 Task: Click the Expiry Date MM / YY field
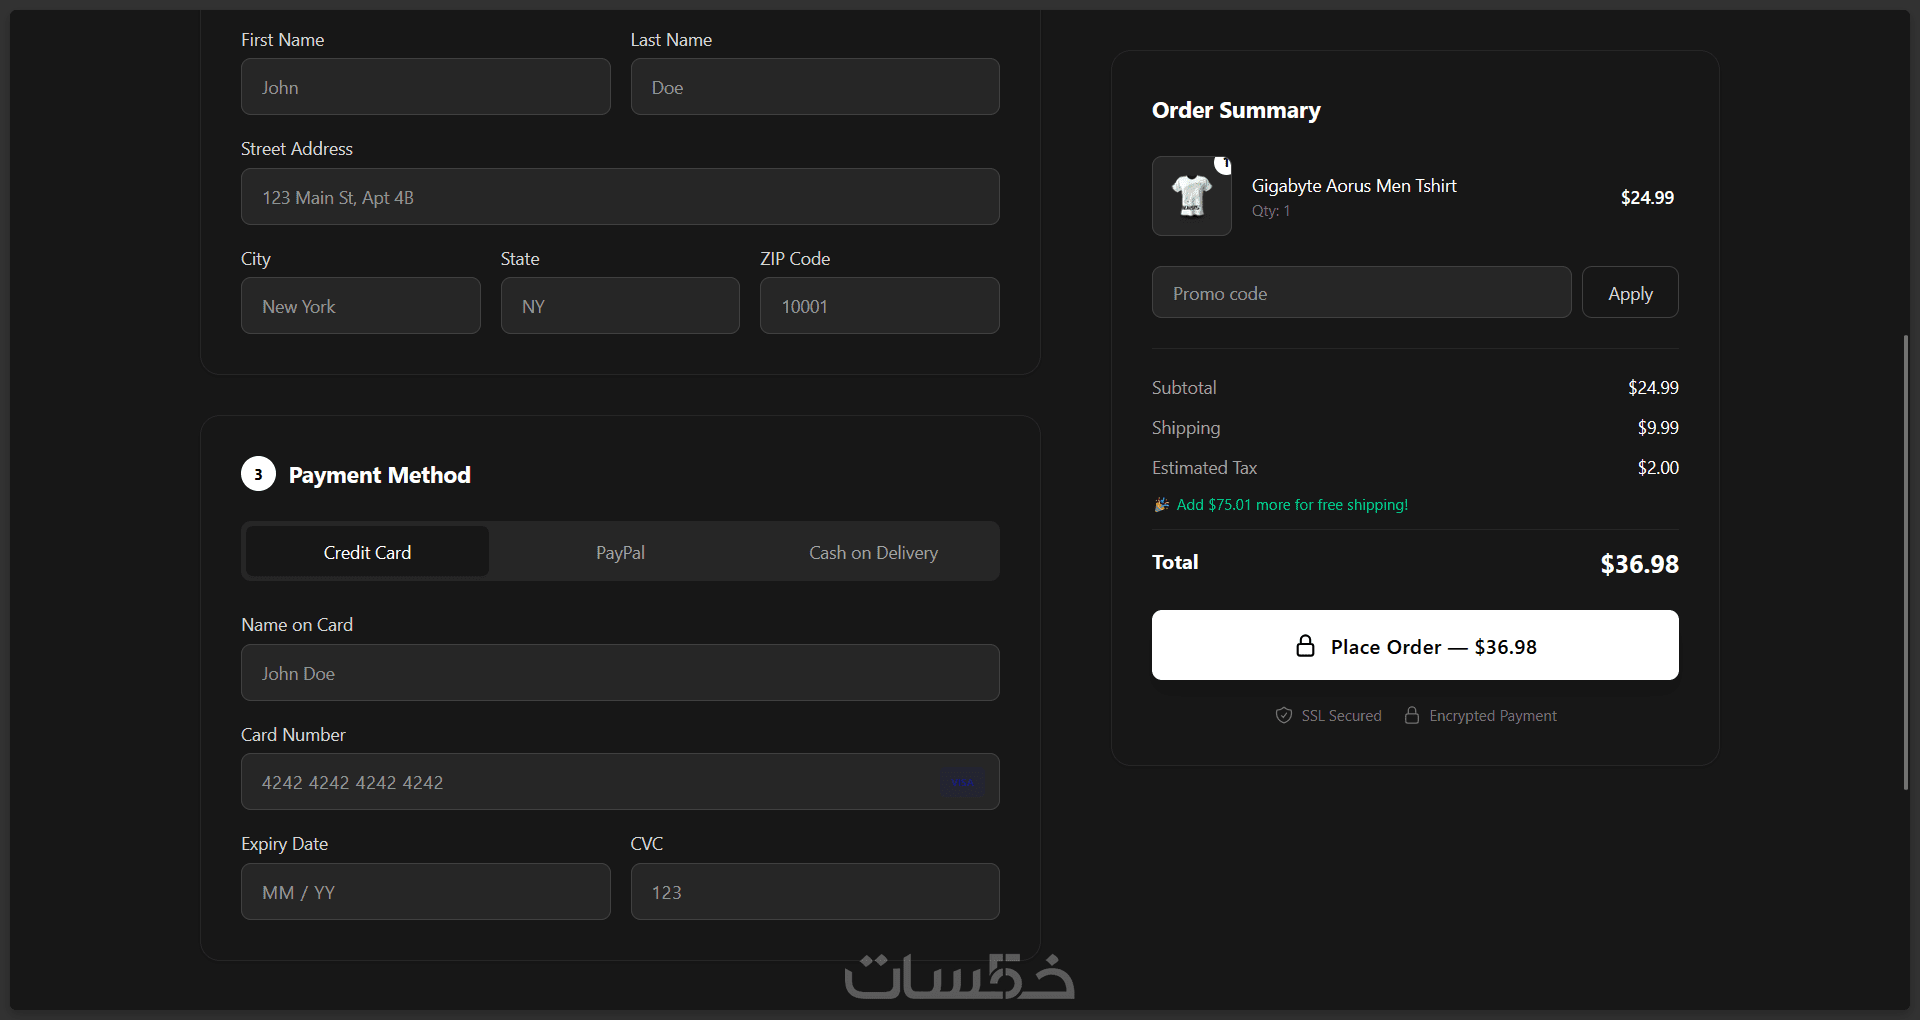425,892
